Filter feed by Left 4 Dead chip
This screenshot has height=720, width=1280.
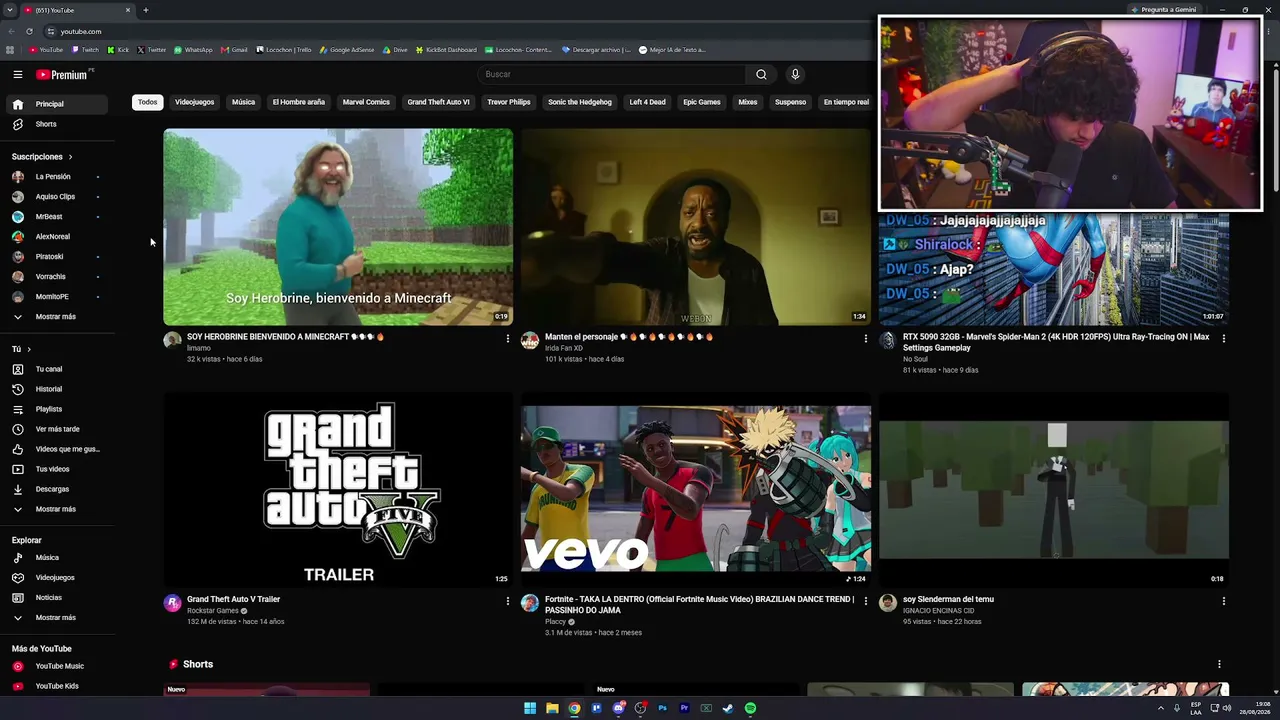click(647, 102)
